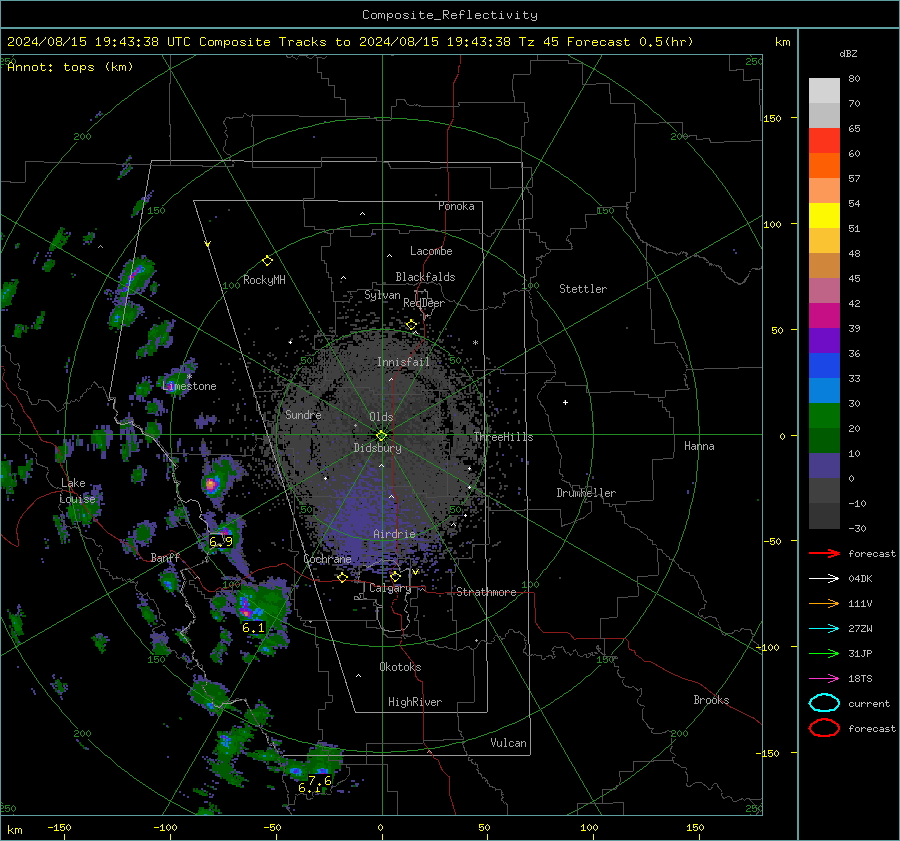Pick the red 60–65 dBZ swatch
The image size is (900, 841).
click(x=824, y=141)
